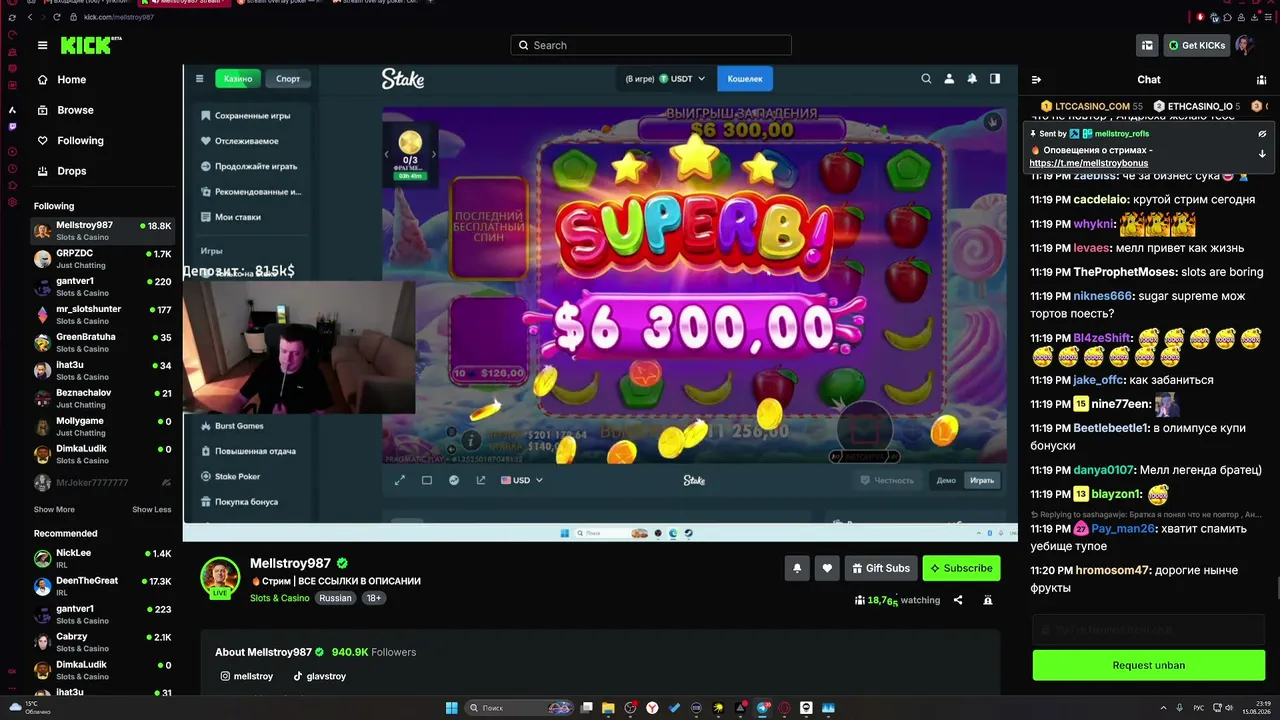Open Мои ставки in Stake sidebar
This screenshot has width=1280, height=720.
[x=231, y=216]
